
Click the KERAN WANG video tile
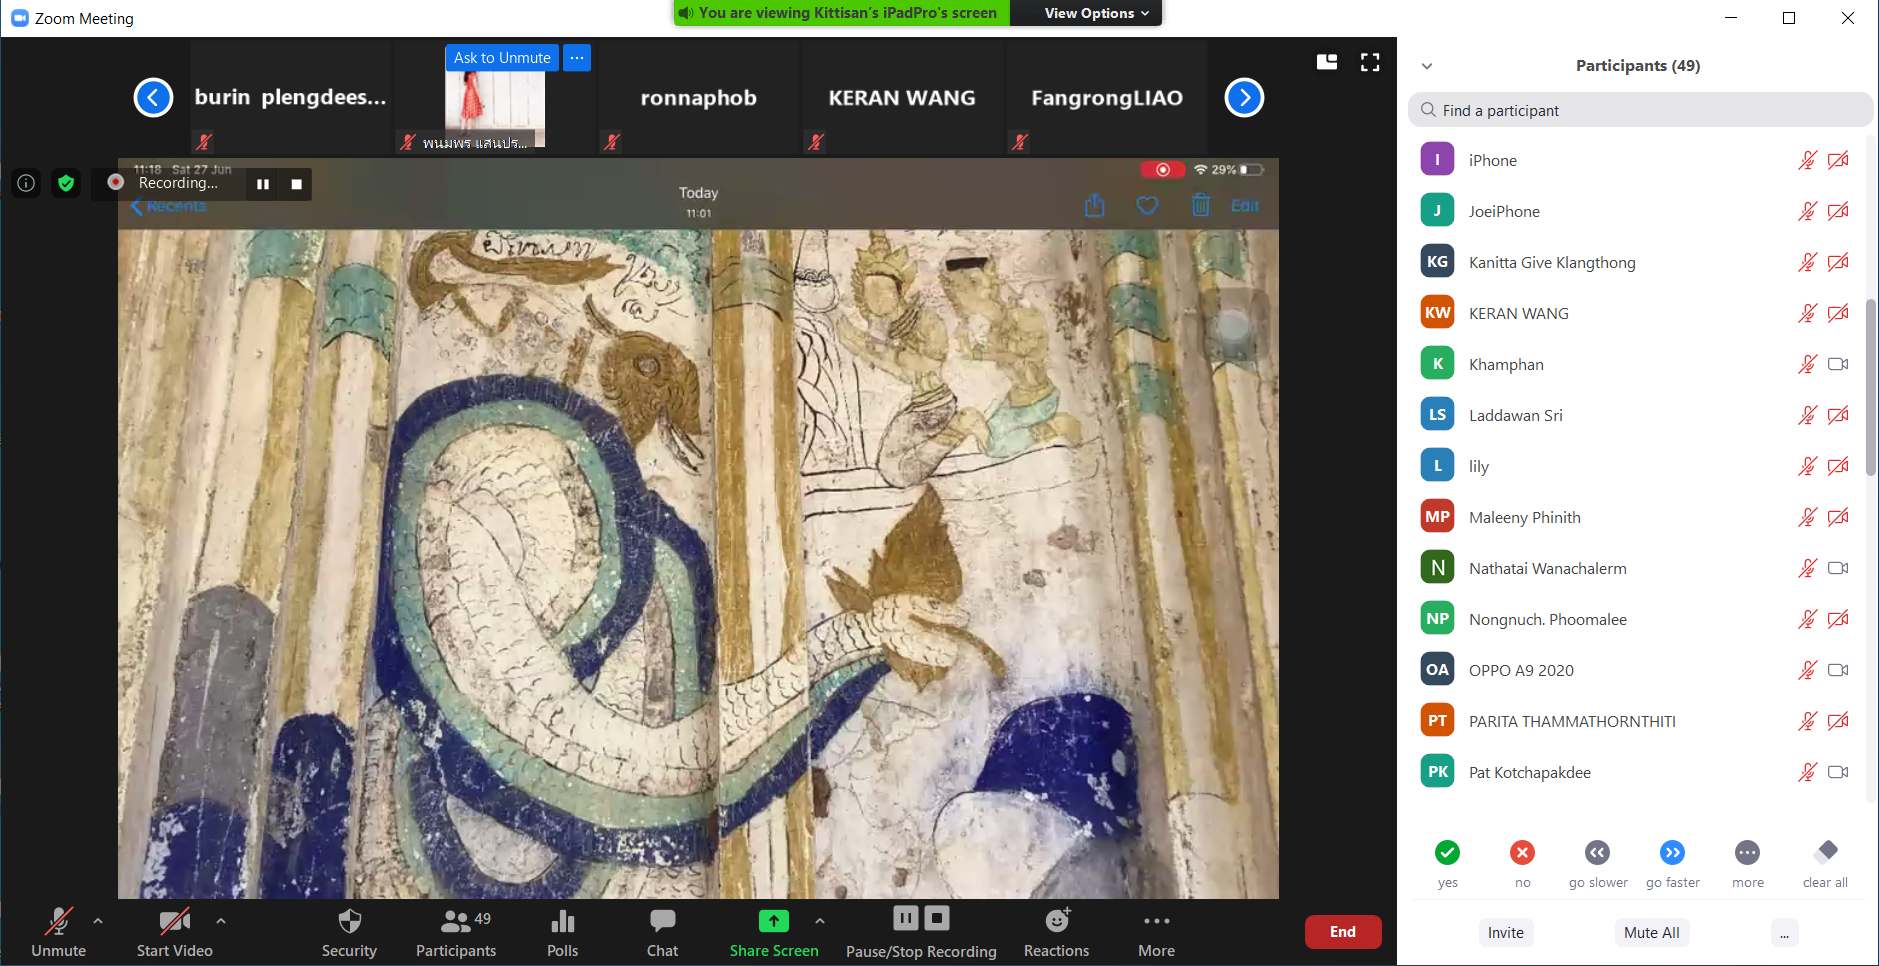point(902,97)
